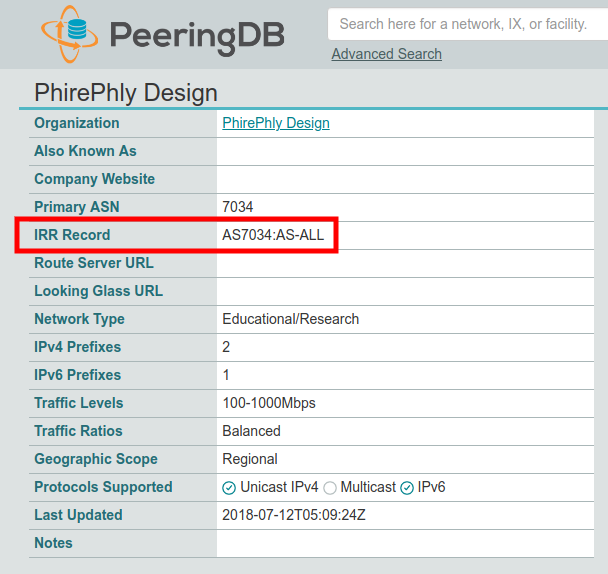This screenshot has height=574, width=608.
Task: Click the Traffic Ratios label
Action: [78, 431]
